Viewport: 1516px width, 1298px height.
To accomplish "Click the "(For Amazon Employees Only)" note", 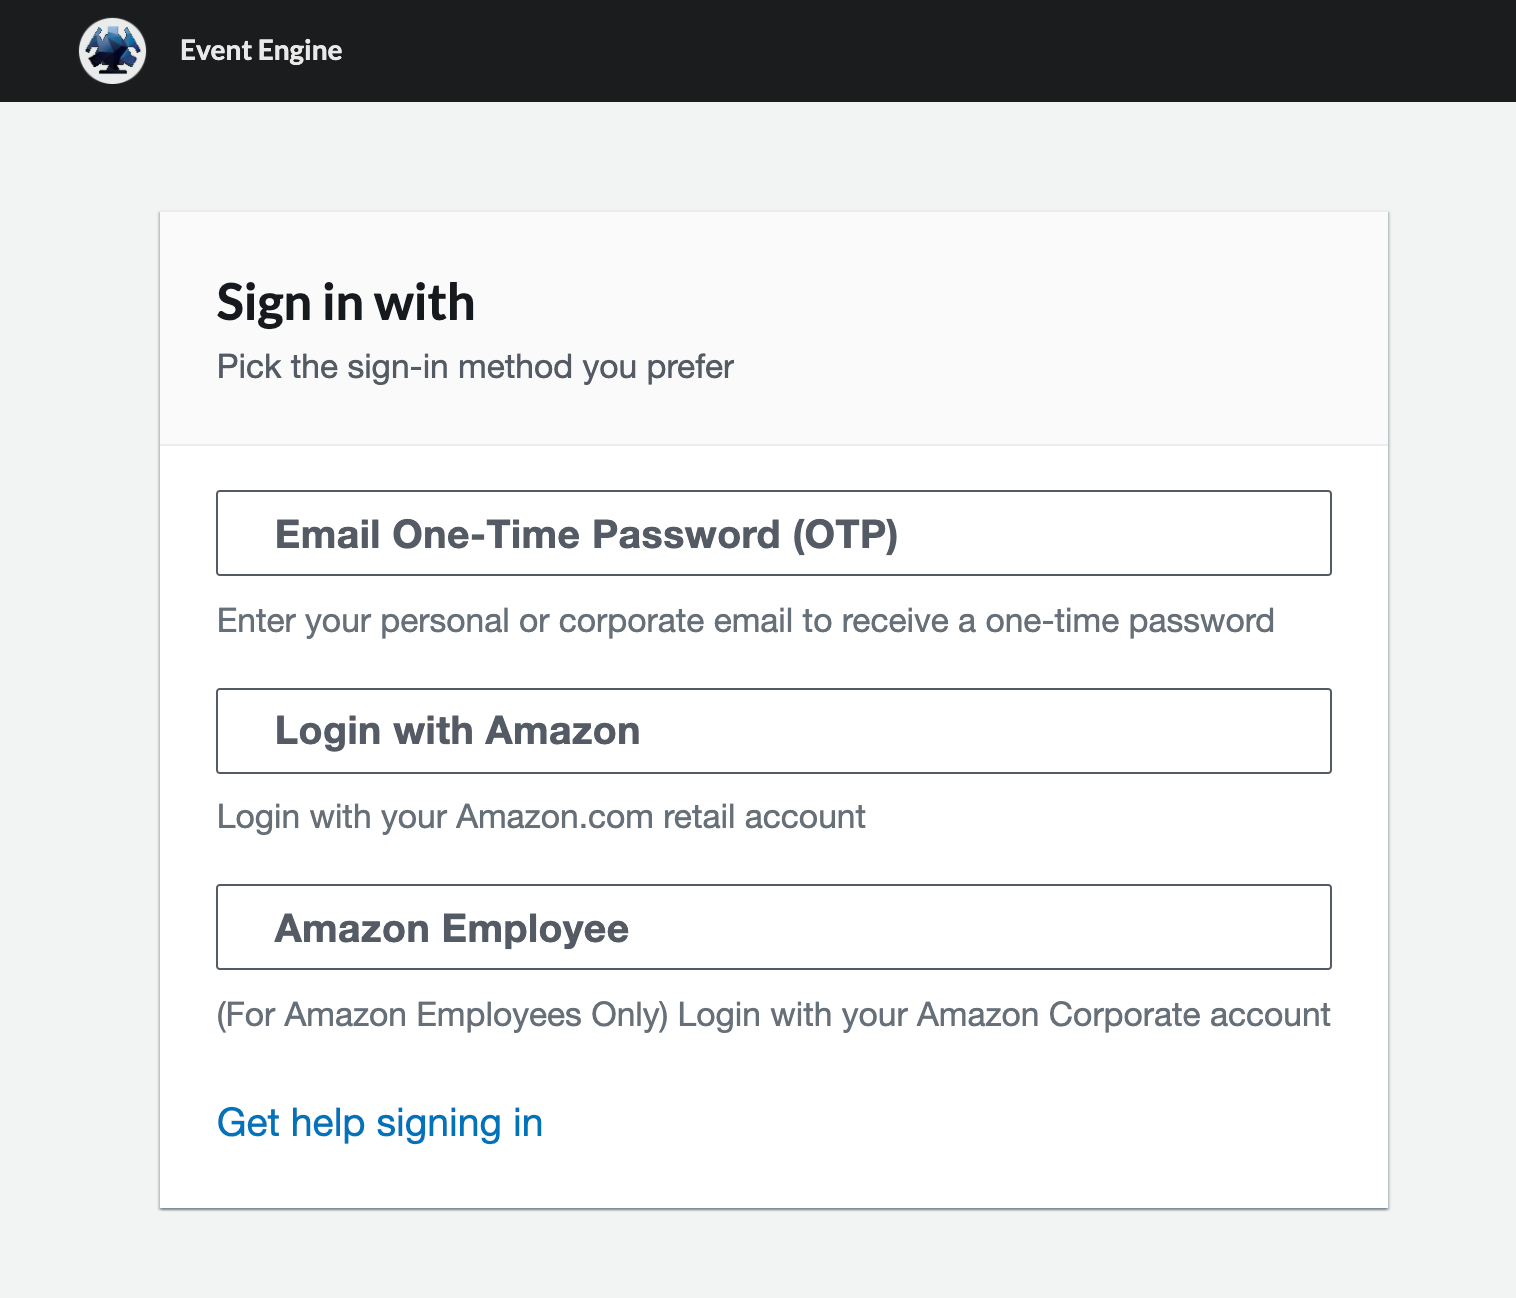I will pyautogui.click(x=442, y=1015).
